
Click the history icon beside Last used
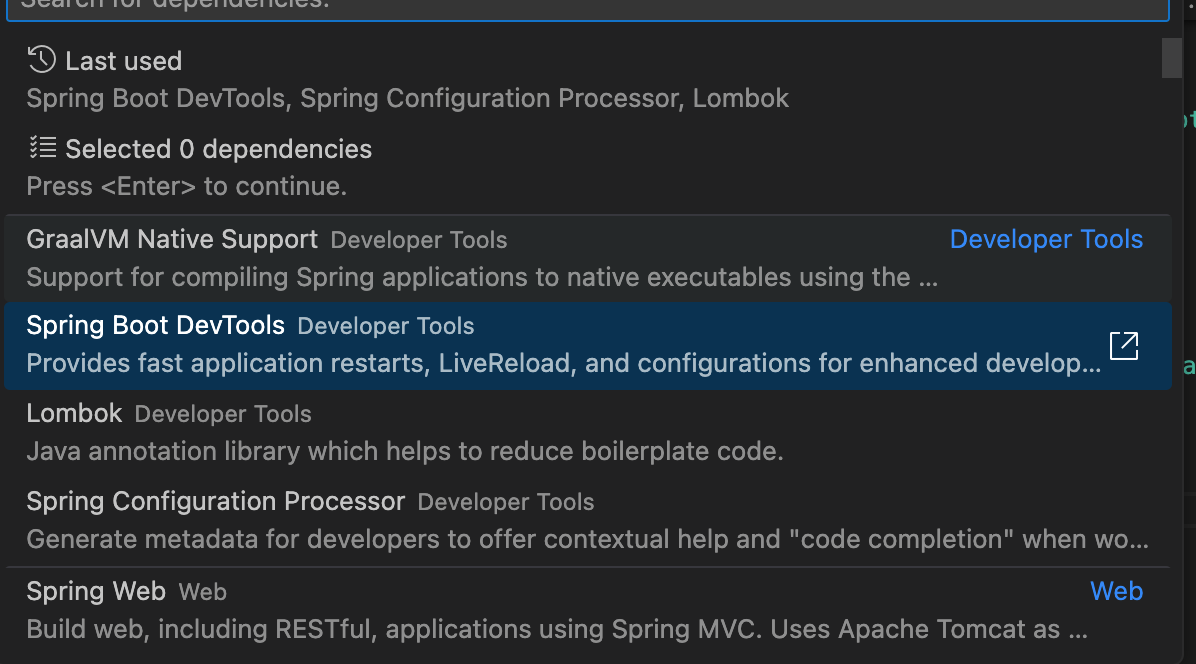tap(42, 60)
